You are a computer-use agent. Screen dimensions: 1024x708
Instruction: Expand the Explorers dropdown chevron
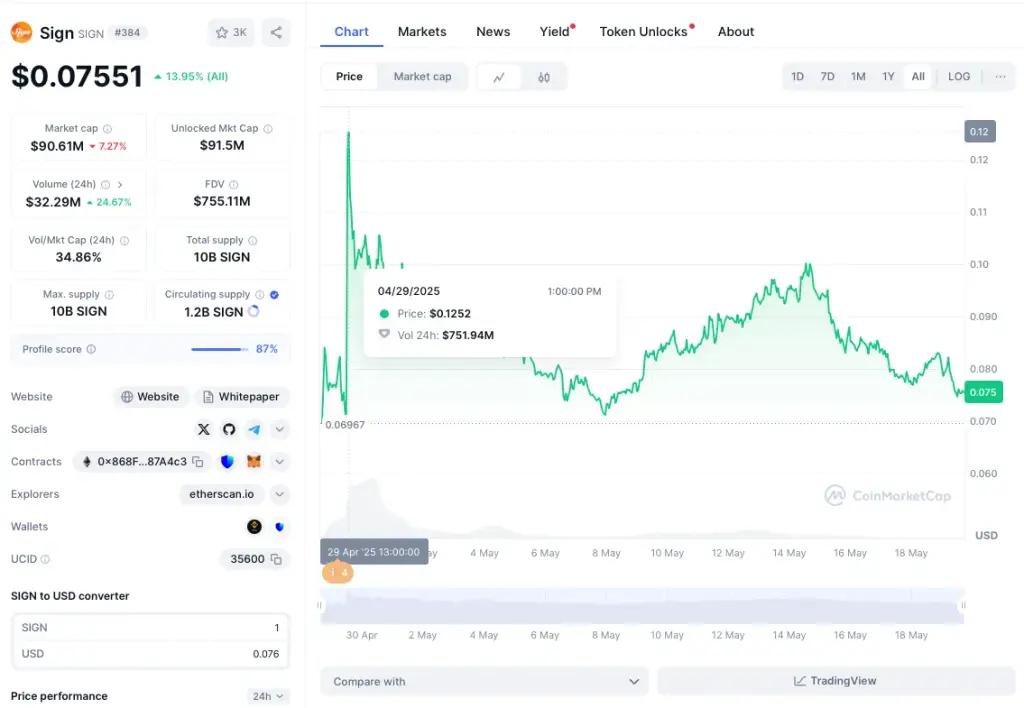tap(280, 494)
